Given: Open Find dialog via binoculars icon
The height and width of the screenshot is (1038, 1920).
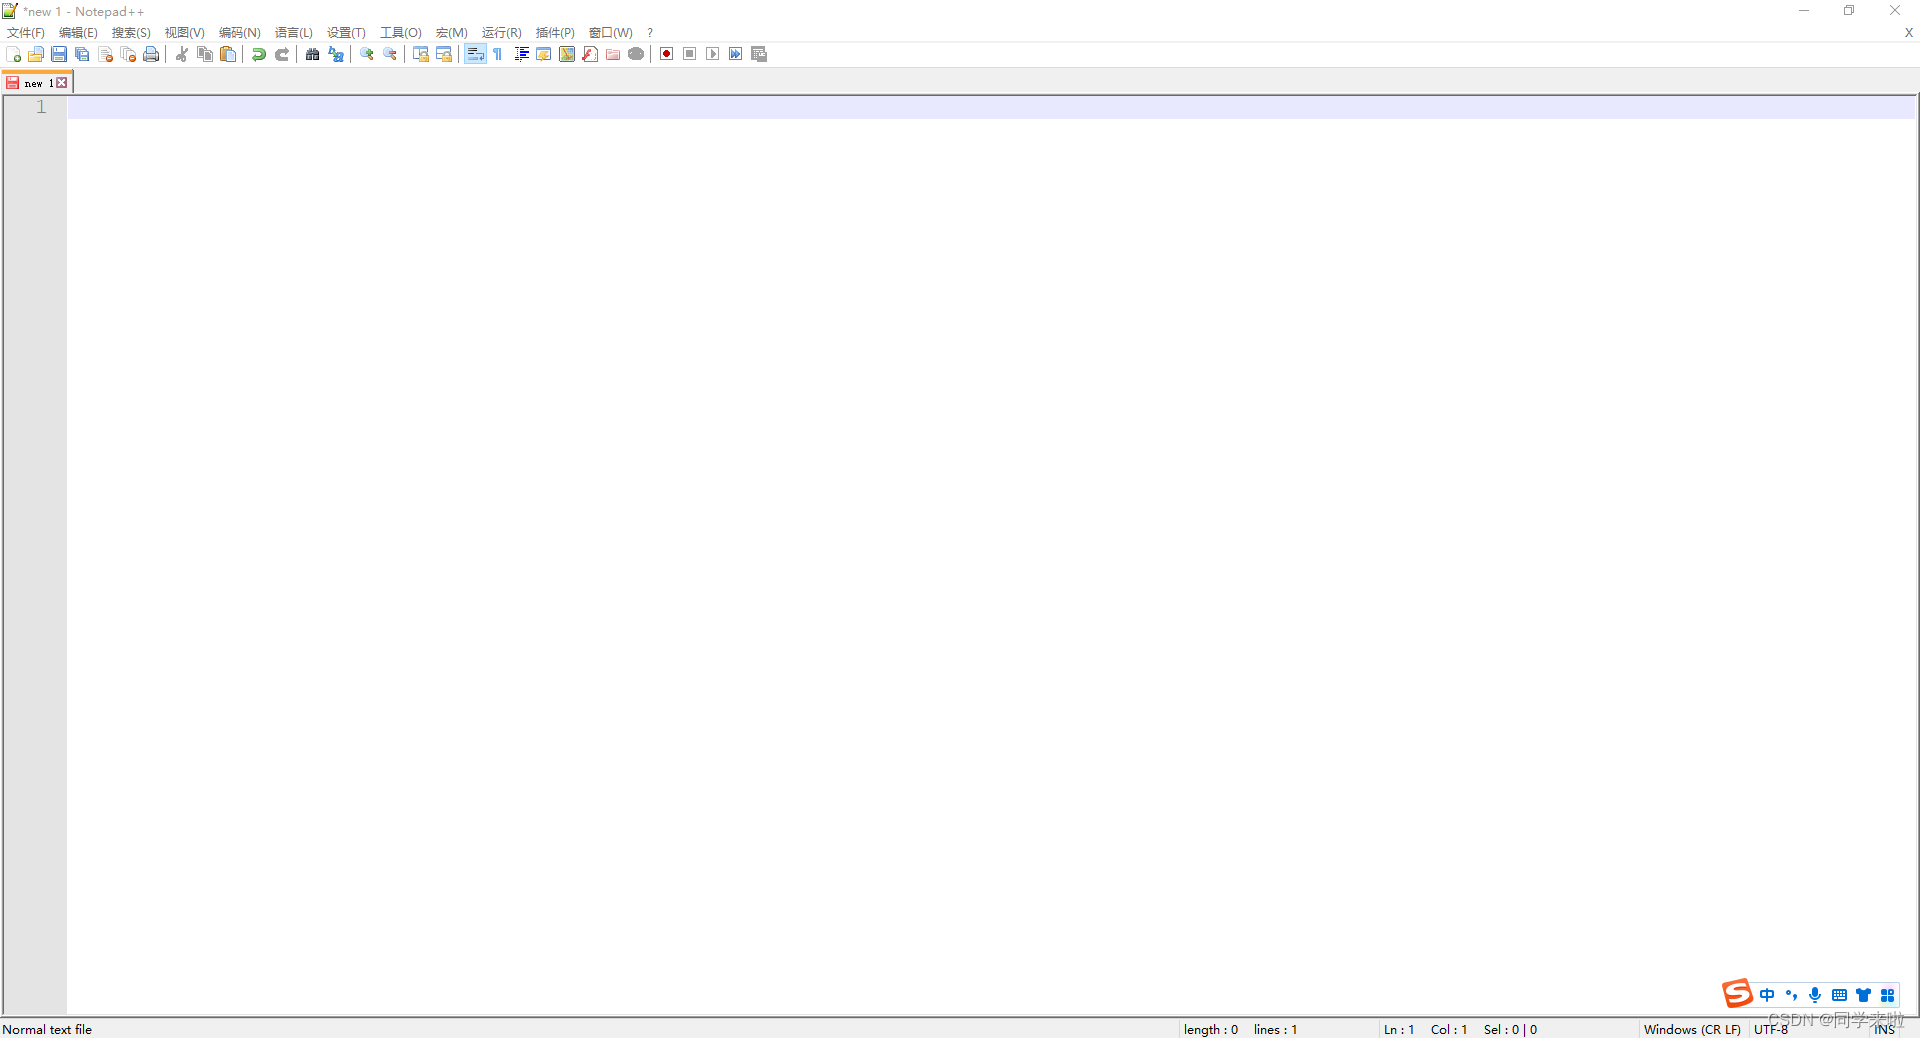Looking at the screenshot, I should [313, 54].
